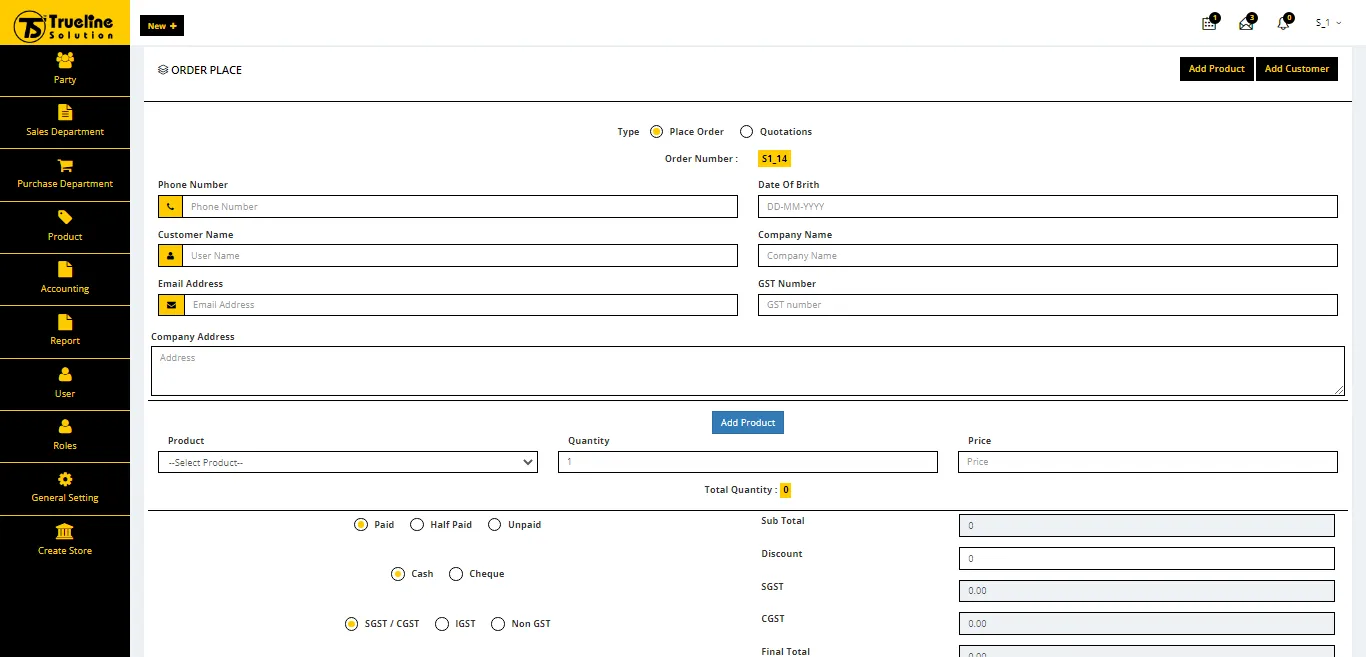Go to Sales Department menu label

pos(65,132)
